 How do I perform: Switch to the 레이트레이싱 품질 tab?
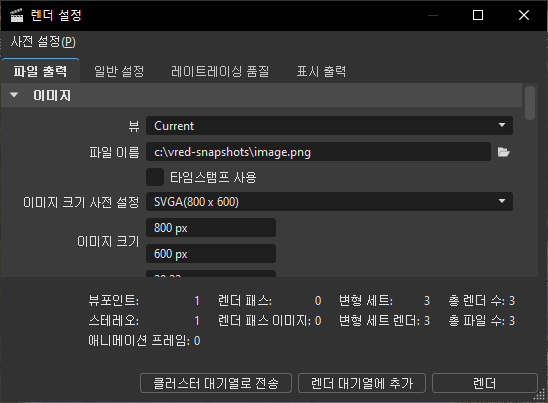click(x=220, y=71)
